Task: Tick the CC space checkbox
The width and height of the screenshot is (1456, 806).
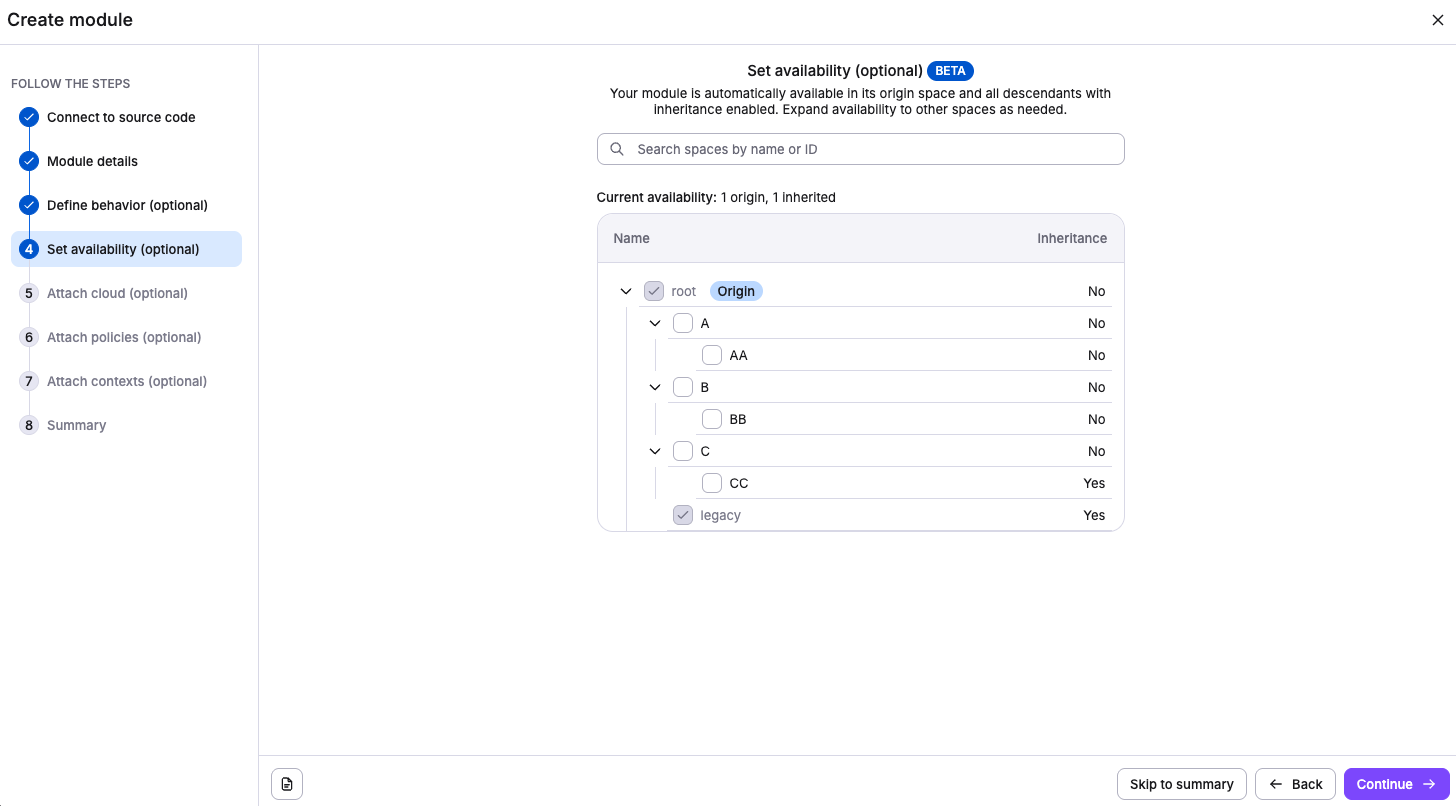Action: point(712,483)
